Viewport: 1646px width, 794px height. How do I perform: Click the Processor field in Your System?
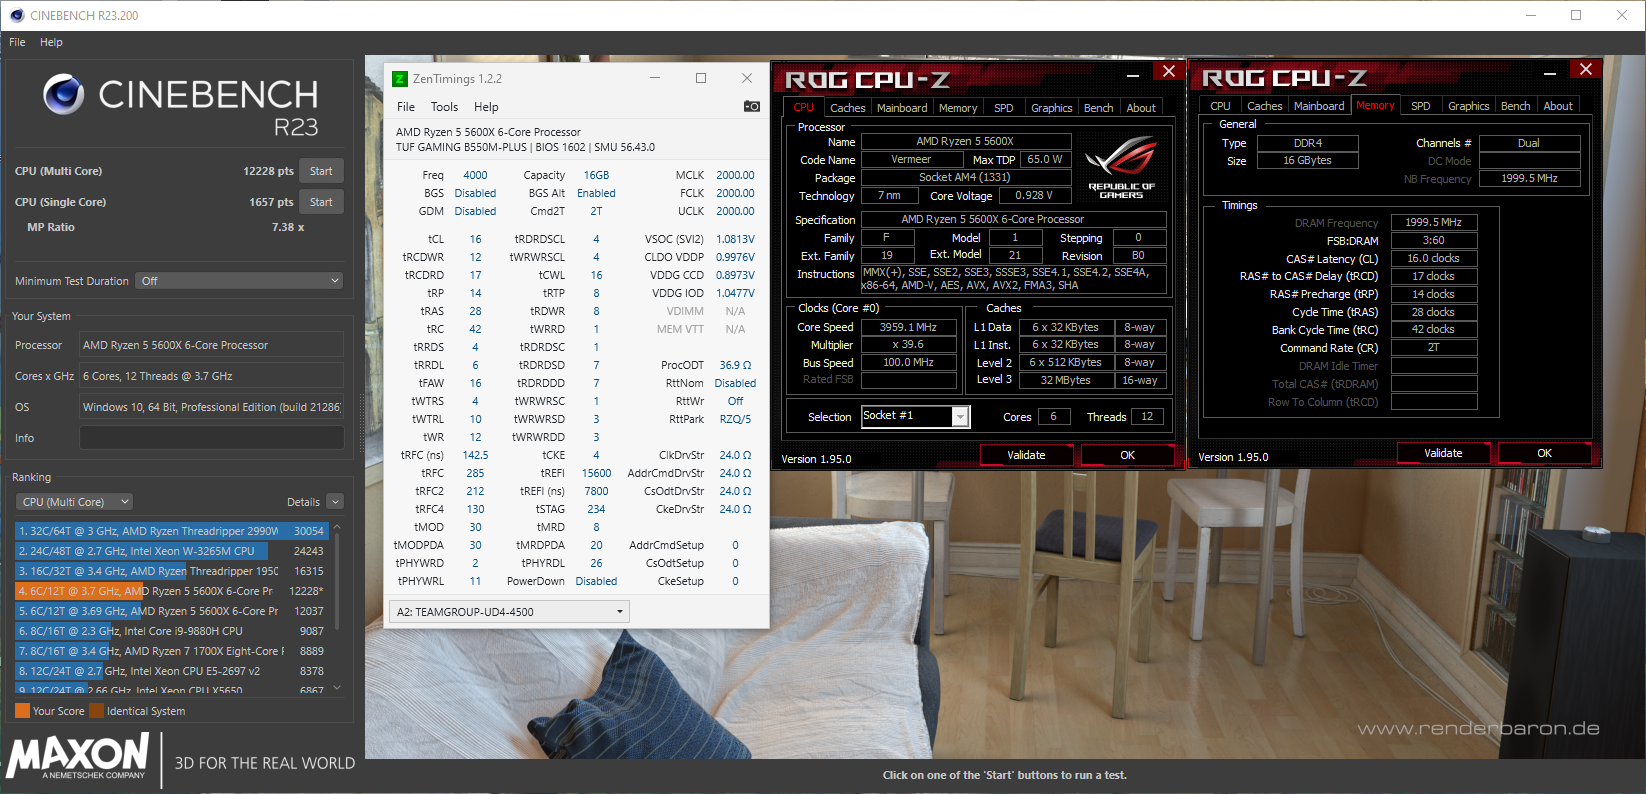(x=211, y=345)
